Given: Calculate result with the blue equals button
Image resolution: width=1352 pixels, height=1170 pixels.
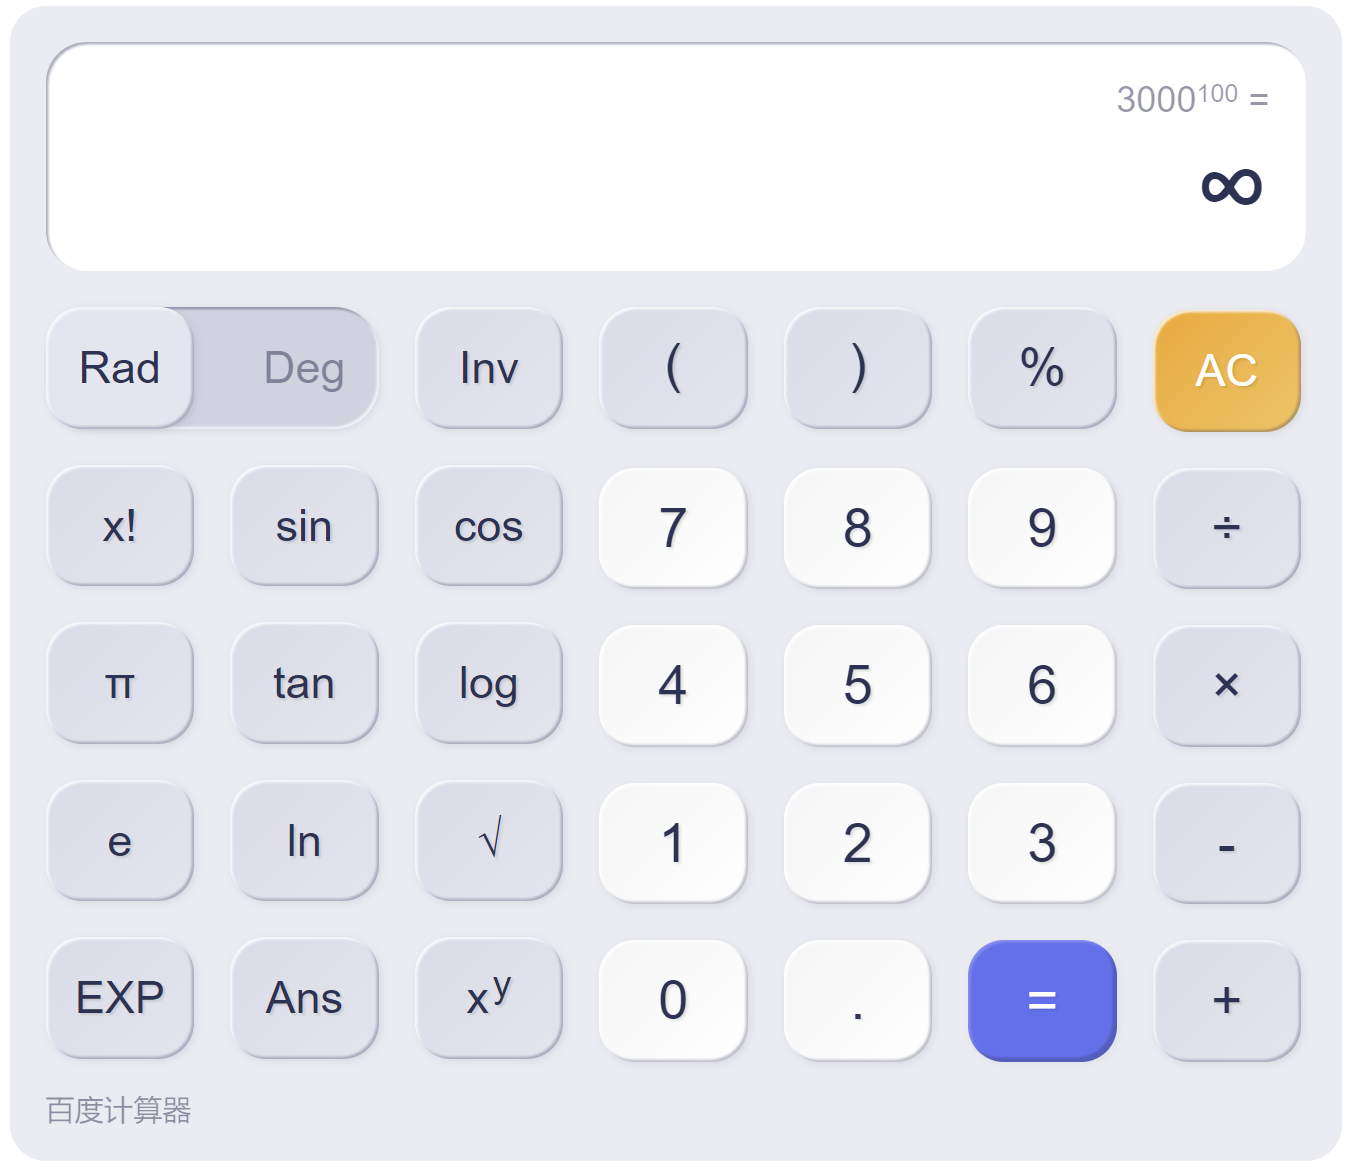Looking at the screenshot, I should pos(1042,1000).
